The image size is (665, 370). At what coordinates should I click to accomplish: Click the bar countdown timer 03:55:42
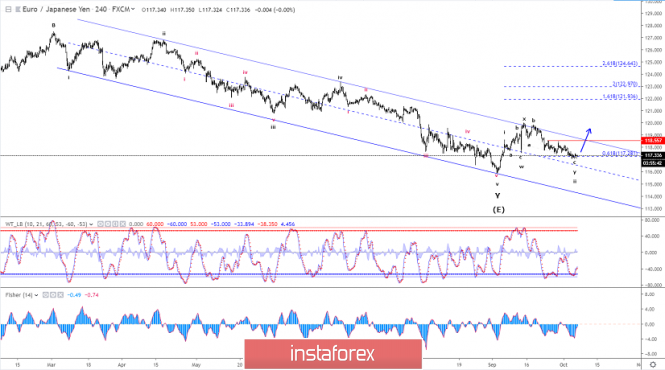click(x=653, y=163)
